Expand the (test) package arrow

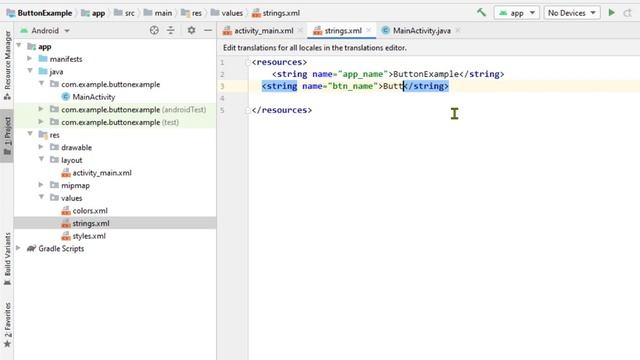pos(41,122)
